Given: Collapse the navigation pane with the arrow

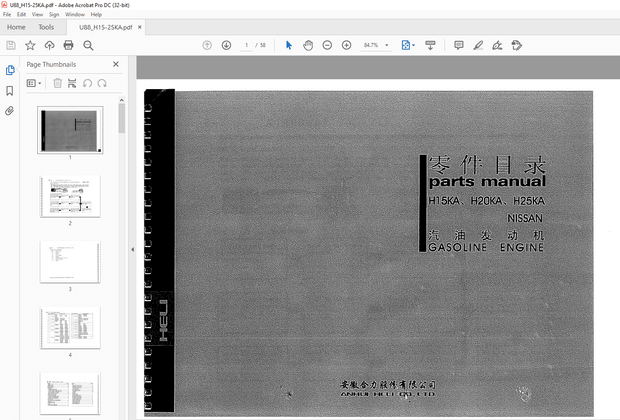Looking at the screenshot, I should click(132, 250).
